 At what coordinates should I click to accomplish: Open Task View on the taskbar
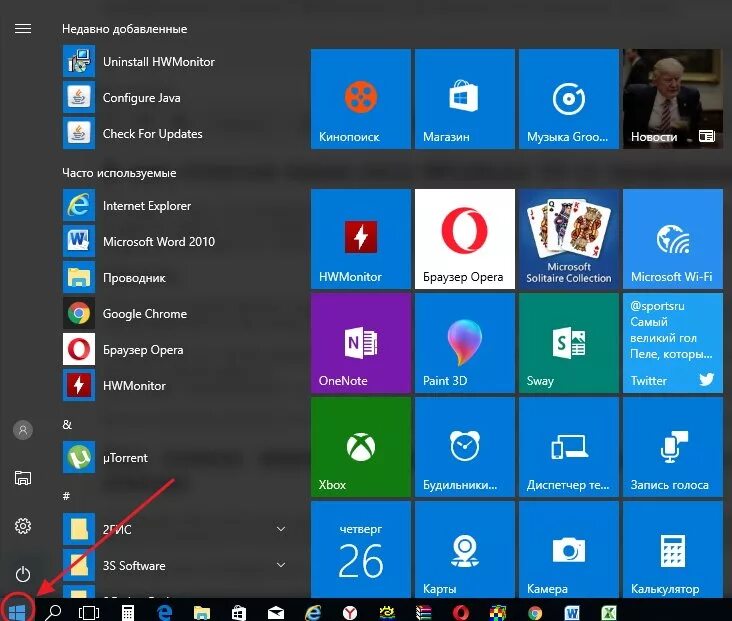coord(89,612)
